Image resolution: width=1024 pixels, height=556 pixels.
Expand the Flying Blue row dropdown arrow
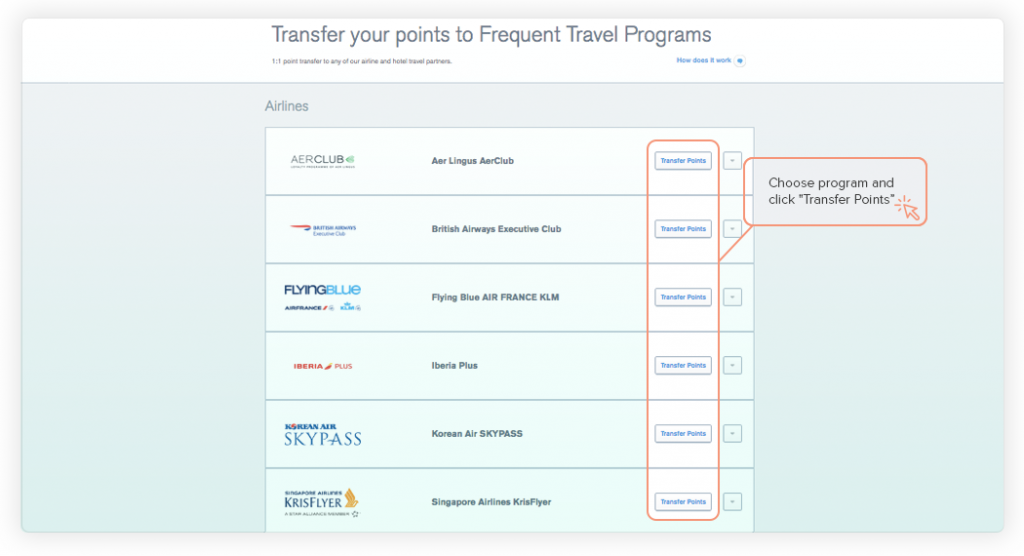pos(732,297)
